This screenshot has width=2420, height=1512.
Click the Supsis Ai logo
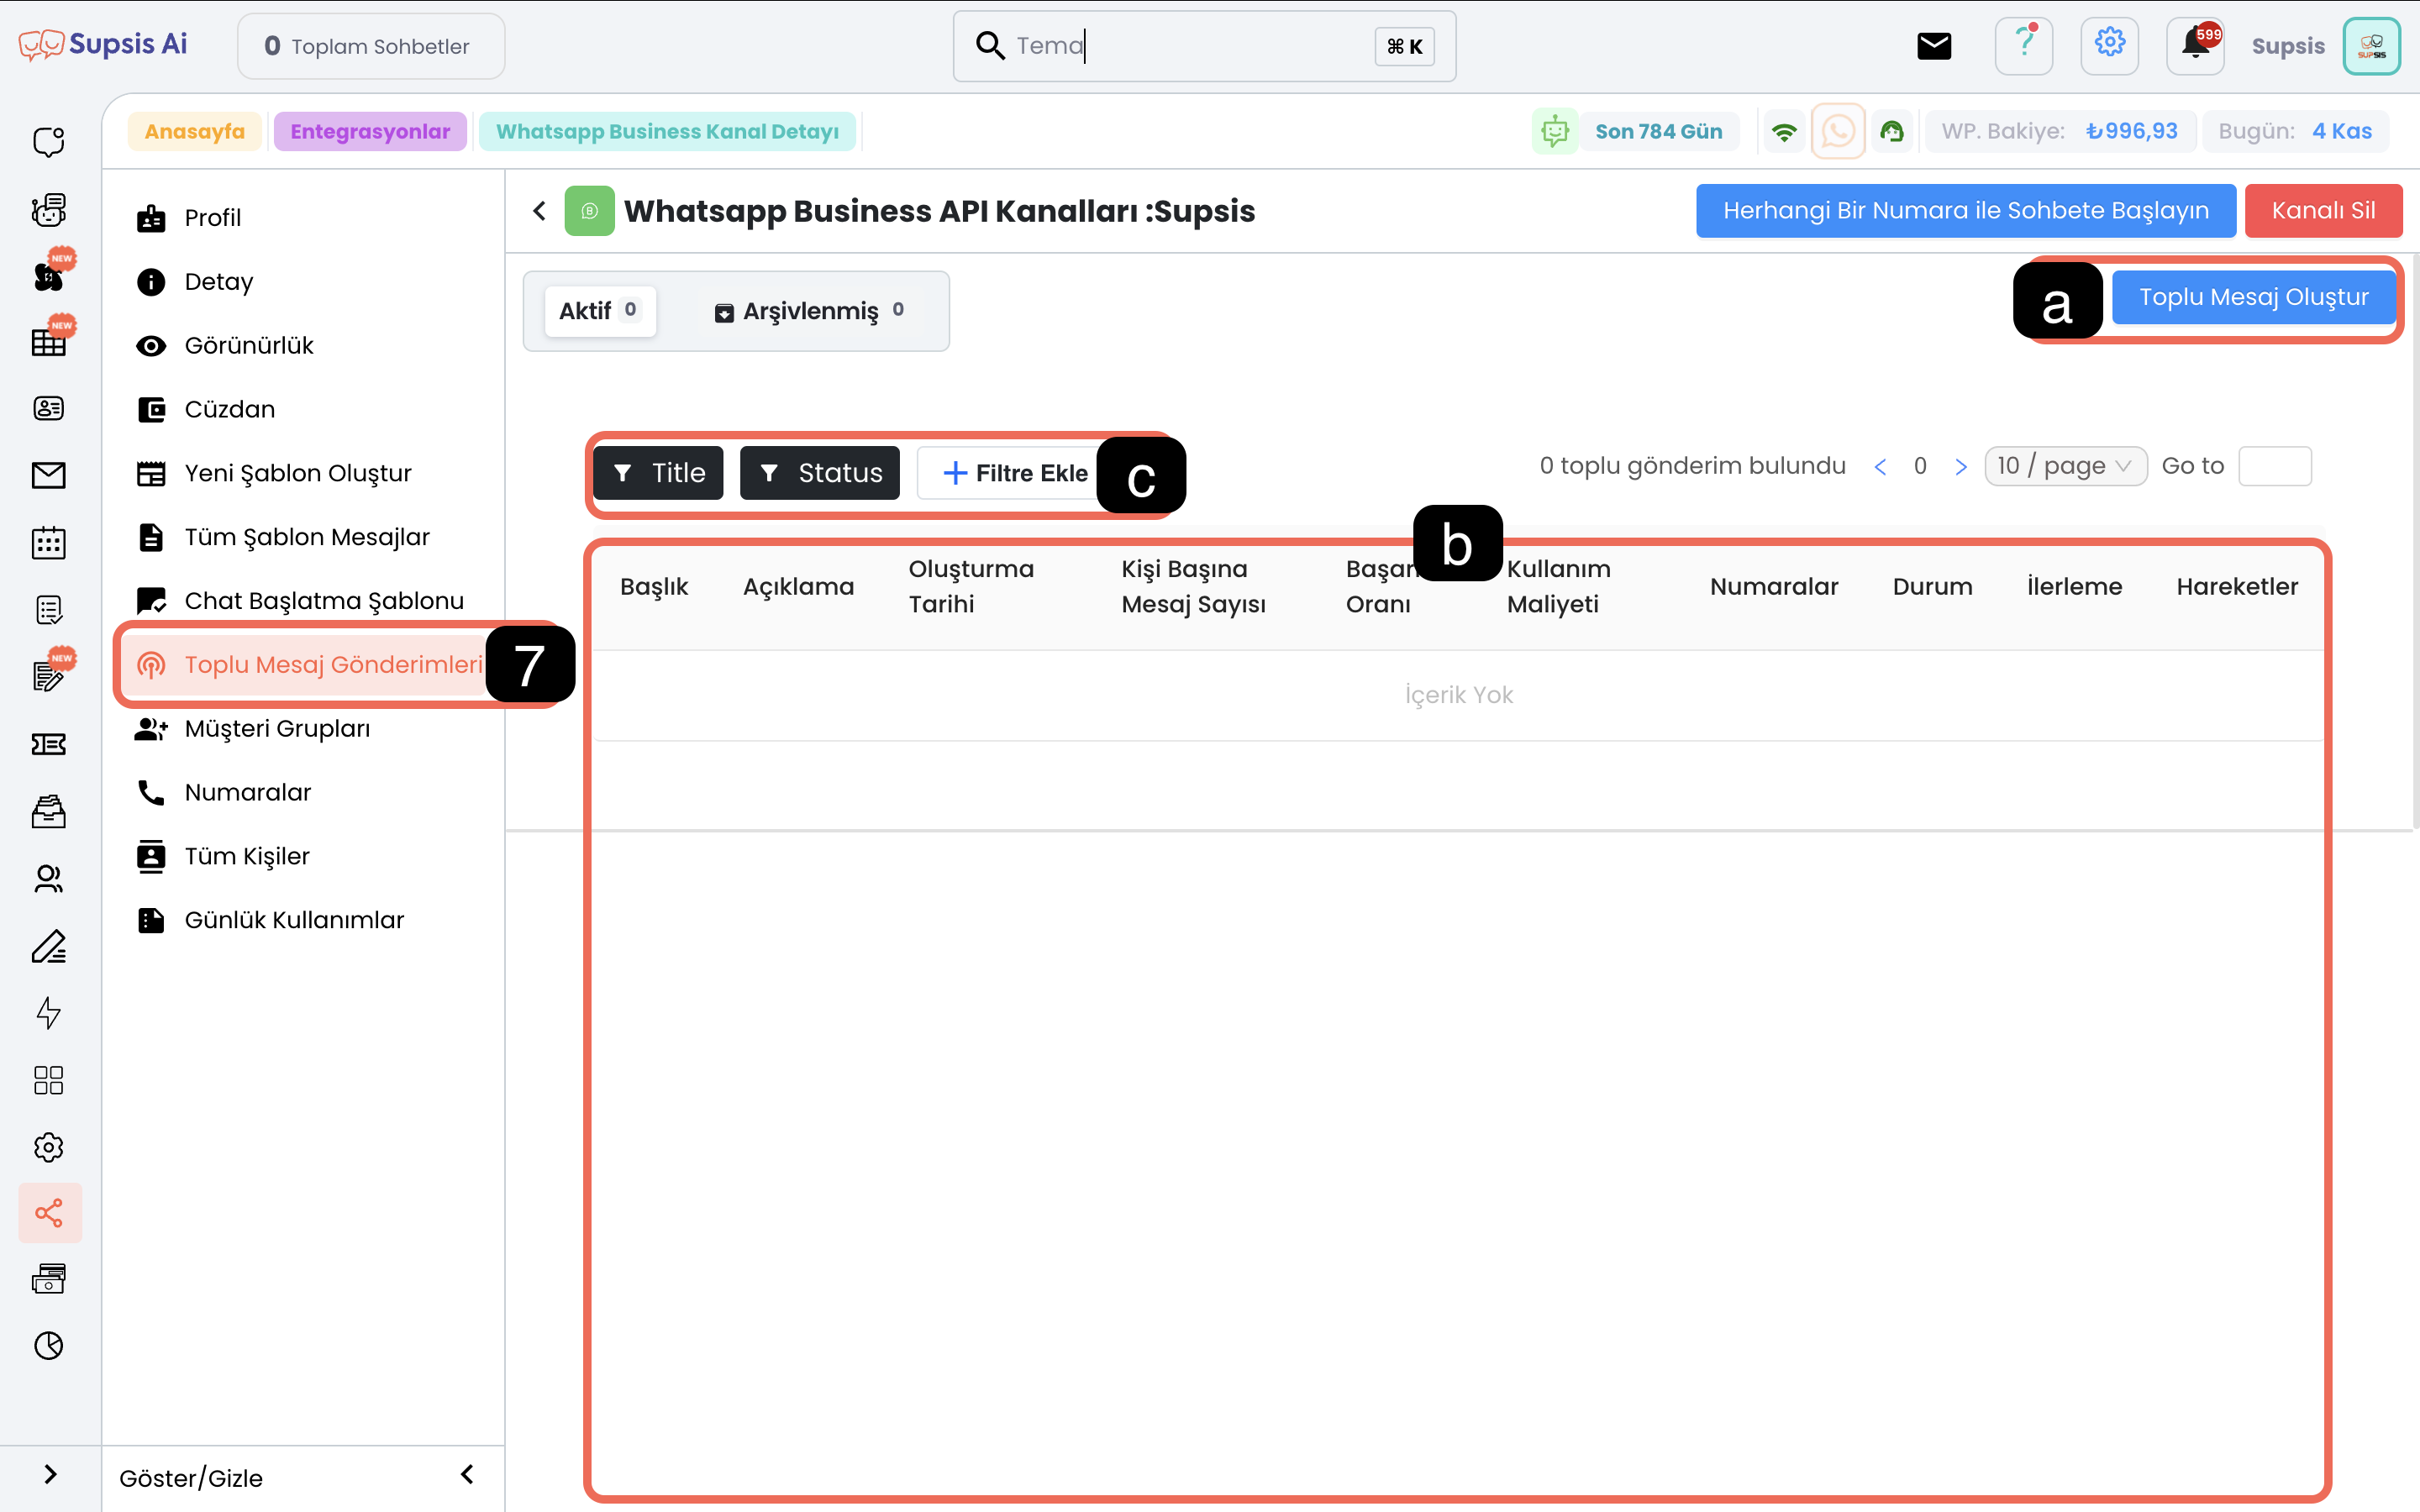pos(102,45)
